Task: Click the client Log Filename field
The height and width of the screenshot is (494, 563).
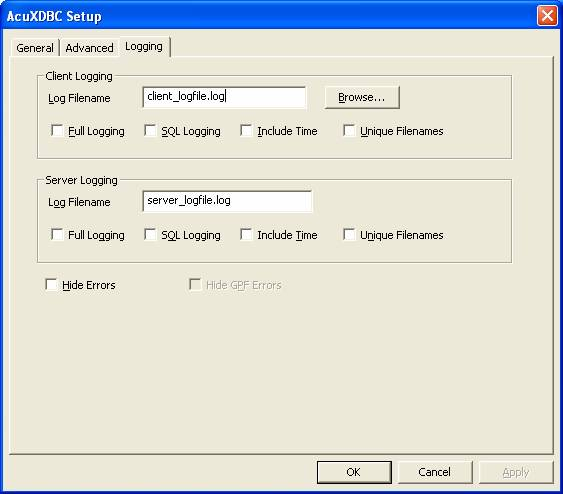Action: tap(224, 97)
